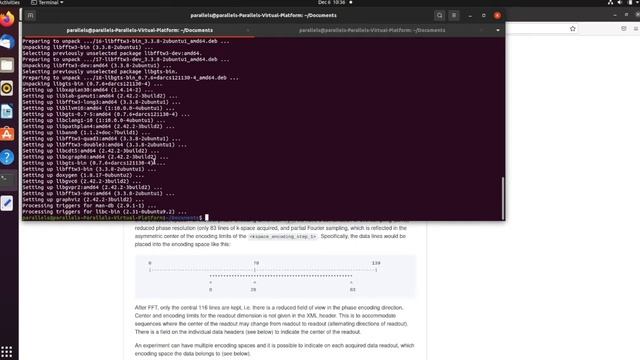Open Rhythmbox music player in dock

click(7, 88)
